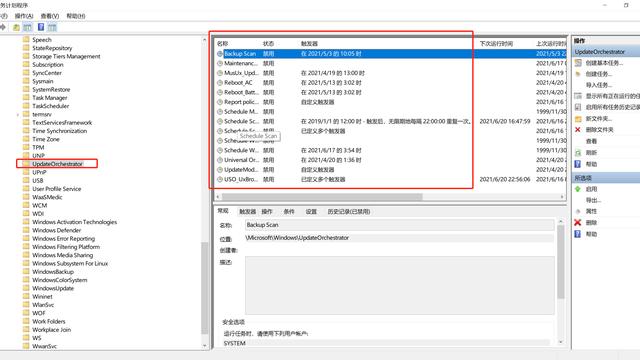The width and height of the screenshot is (640, 360).
Task: Select the Backup Scan task row
Action: click(391, 53)
